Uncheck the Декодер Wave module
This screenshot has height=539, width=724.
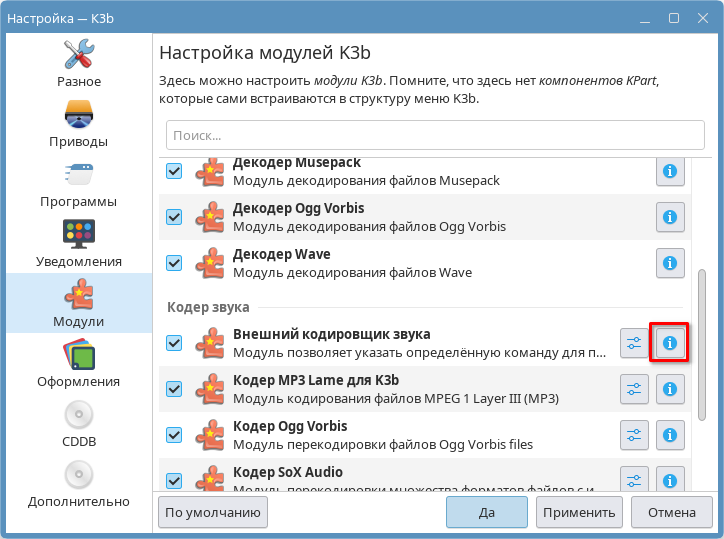175,263
